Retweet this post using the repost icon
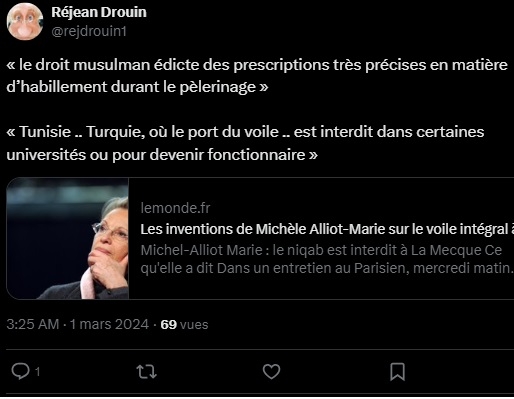 point(147,372)
